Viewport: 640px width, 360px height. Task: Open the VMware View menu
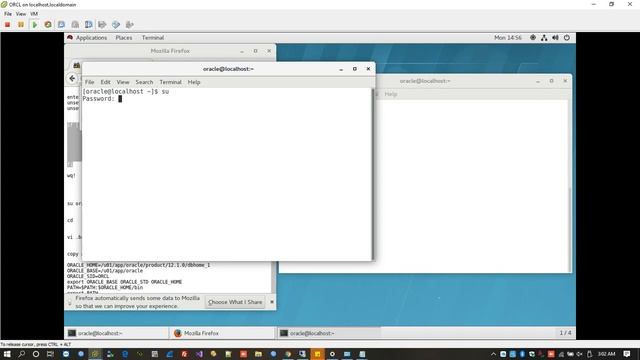21,14
